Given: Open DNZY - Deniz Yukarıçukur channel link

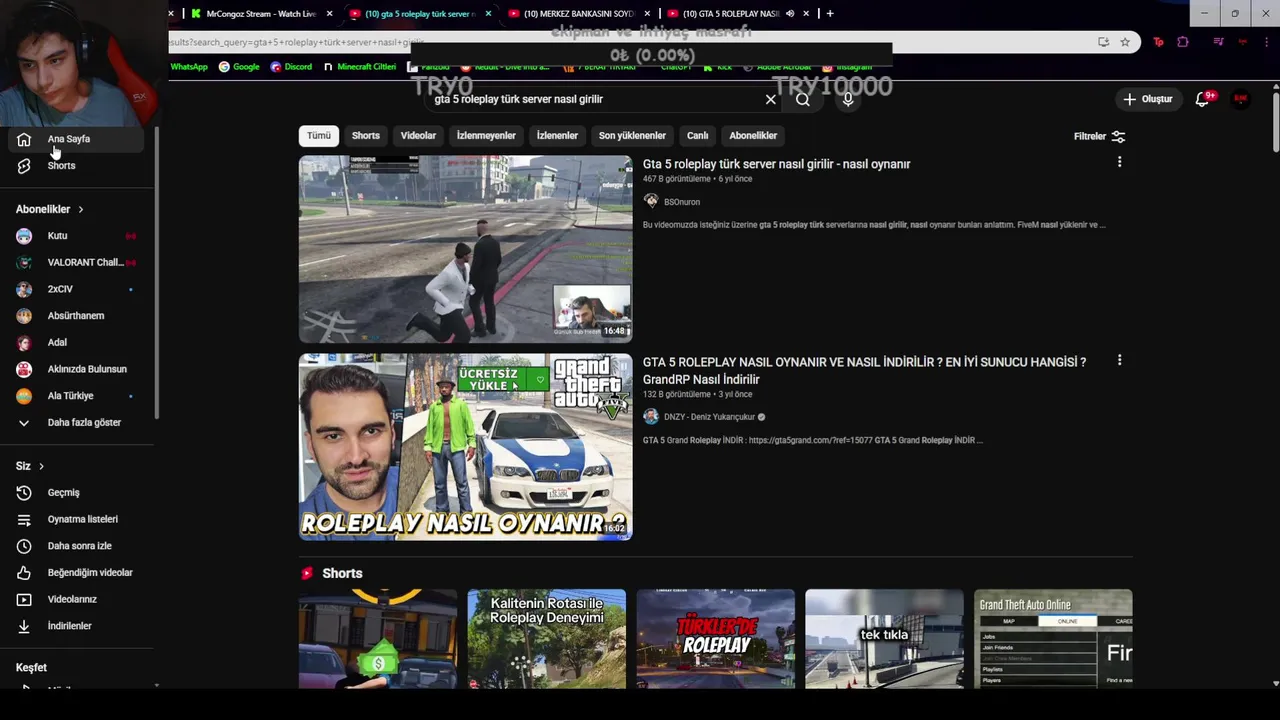Looking at the screenshot, I should point(709,417).
